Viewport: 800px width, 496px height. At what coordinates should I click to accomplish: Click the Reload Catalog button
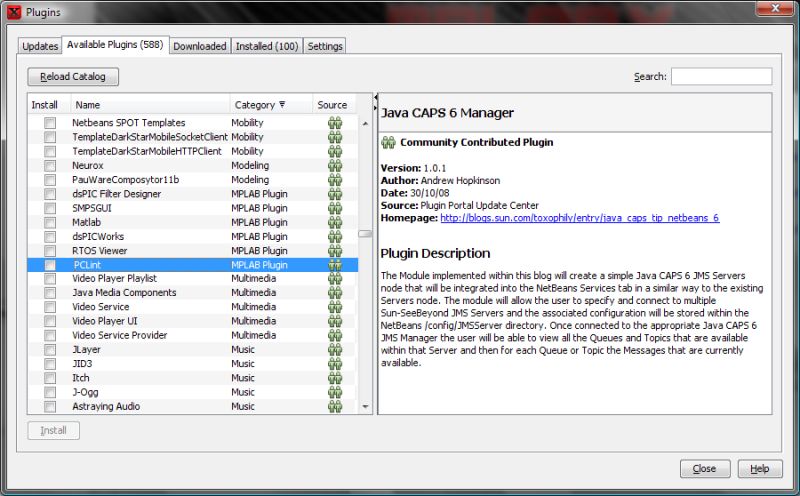coord(73,77)
